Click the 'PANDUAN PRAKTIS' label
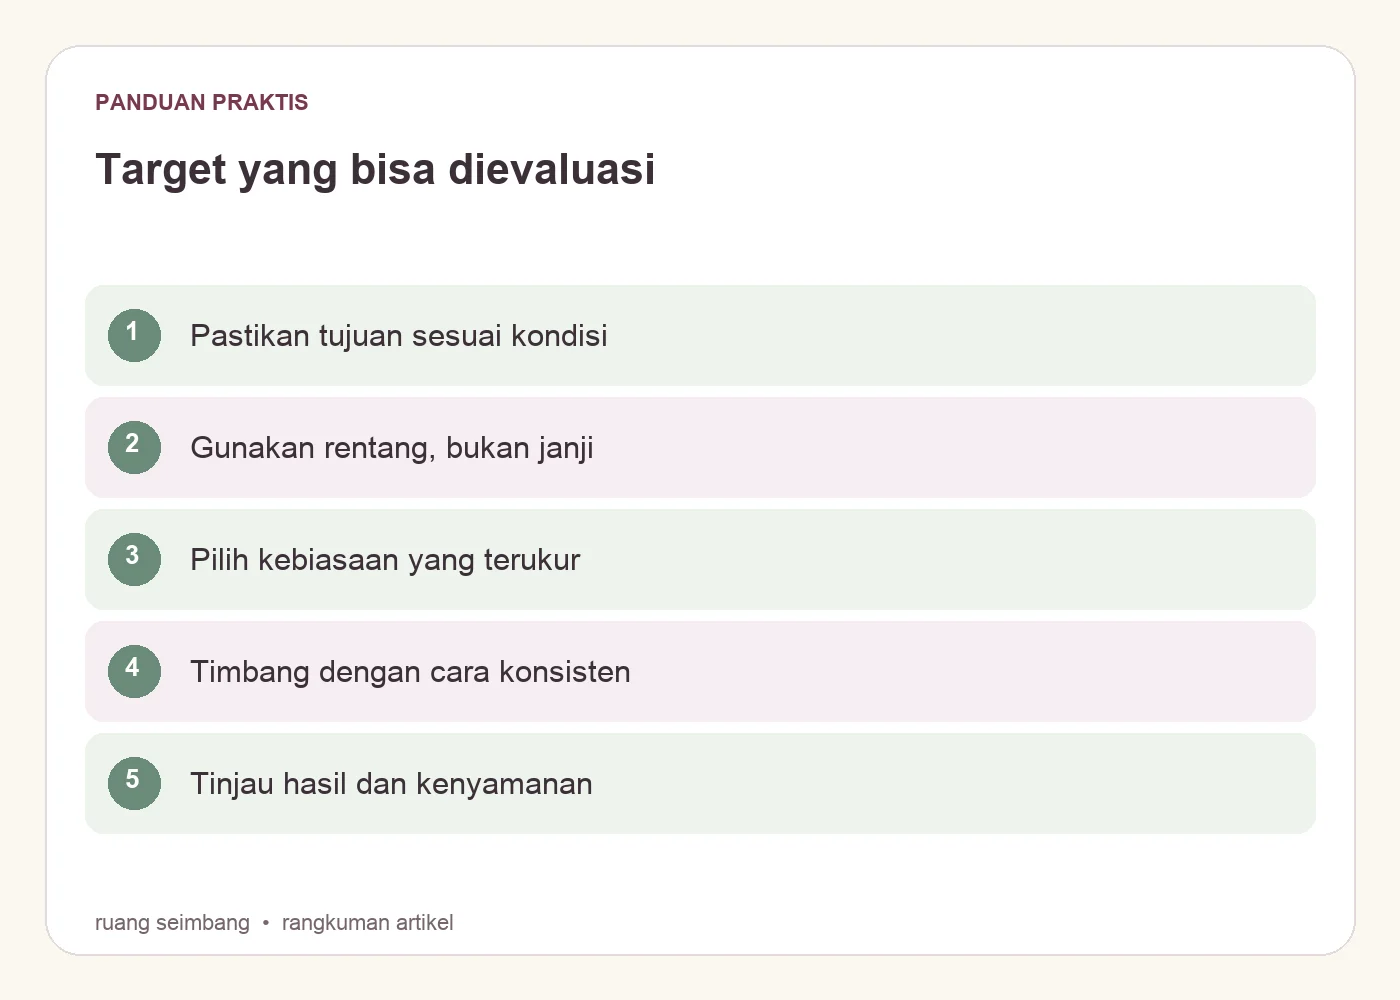Screen dimensions: 1400x1000 [x=202, y=102]
